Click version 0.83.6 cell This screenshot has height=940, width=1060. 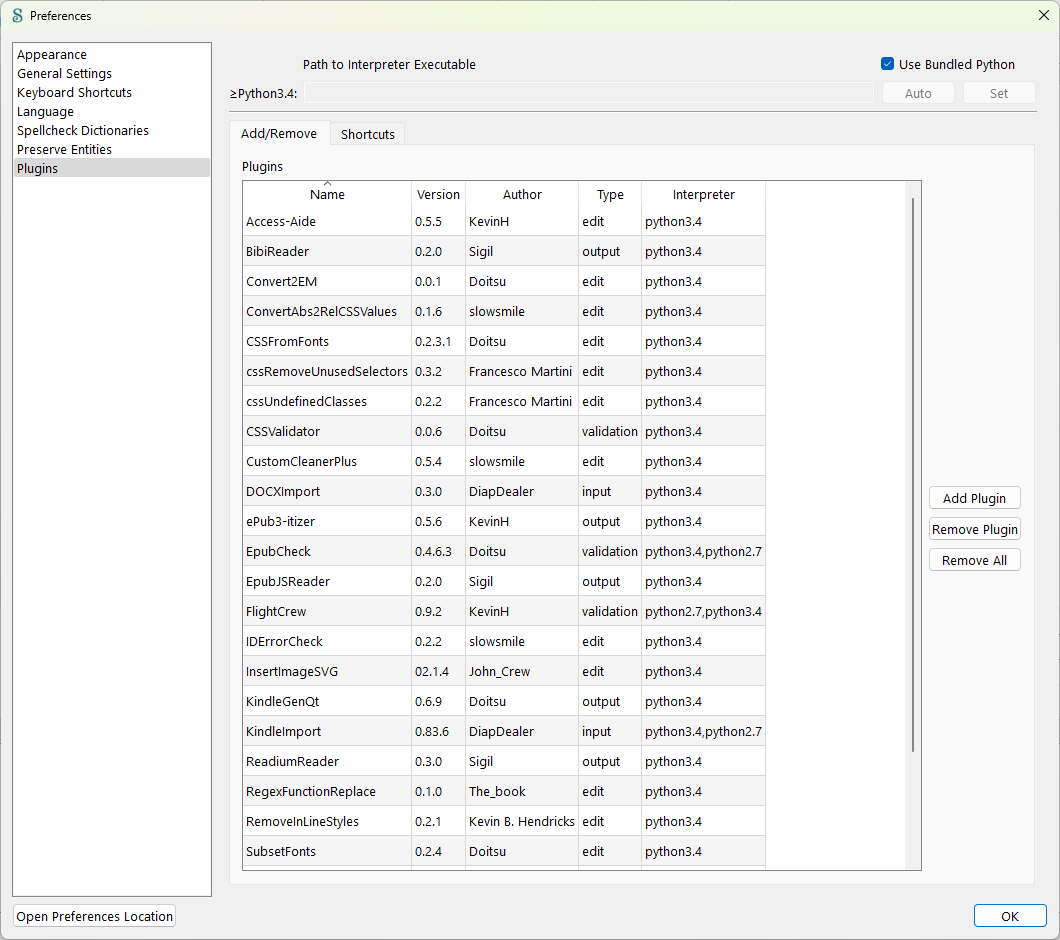click(x=438, y=731)
